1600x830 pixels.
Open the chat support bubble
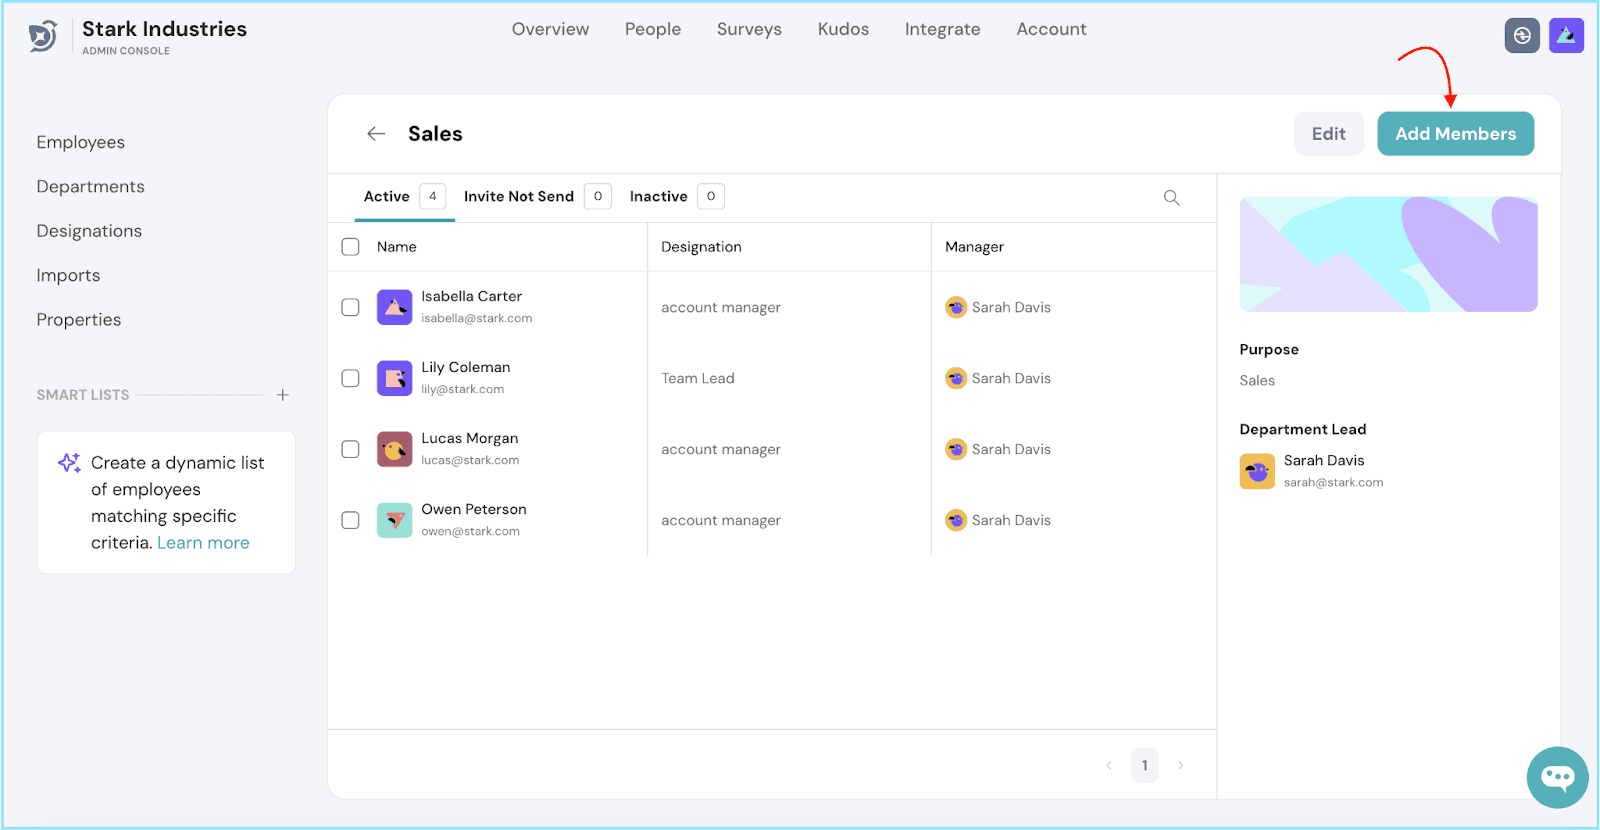click(1557, 777)
